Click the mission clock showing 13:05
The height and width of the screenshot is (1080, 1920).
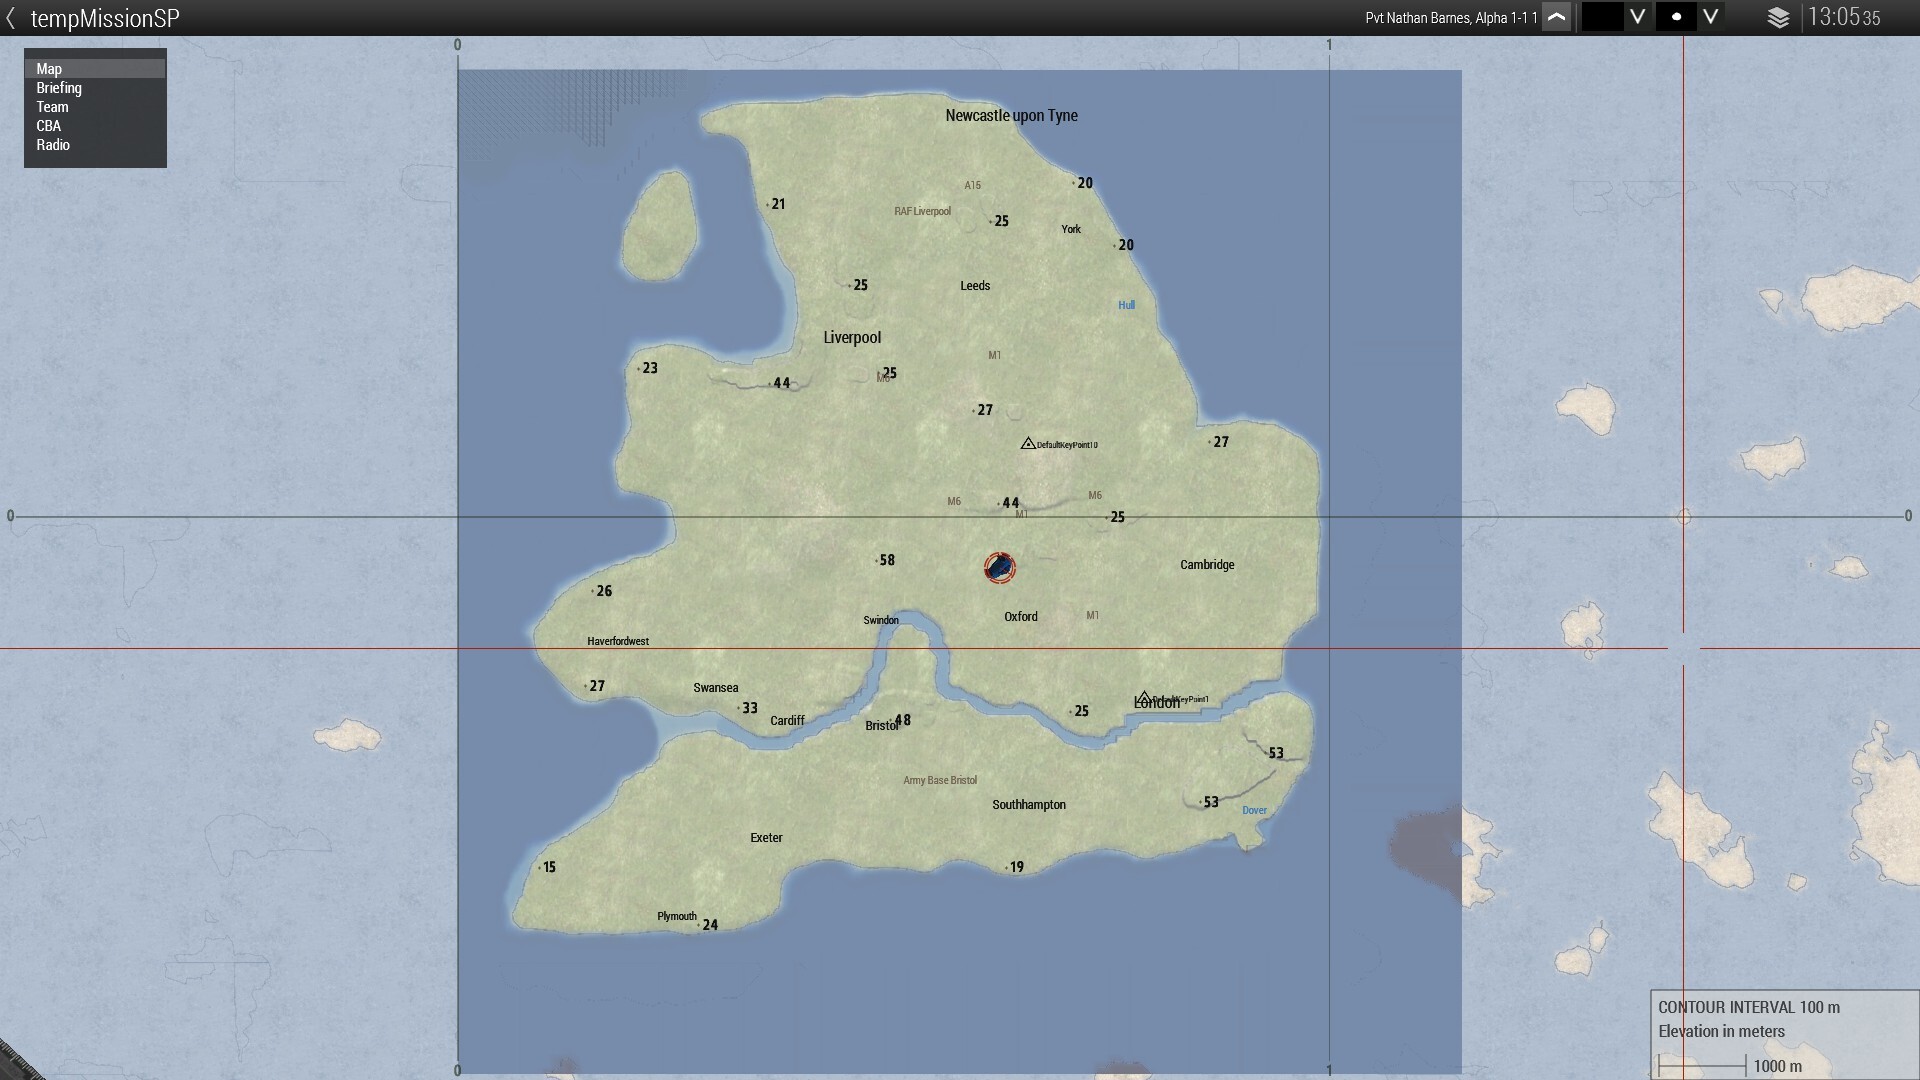point(1843,18)
